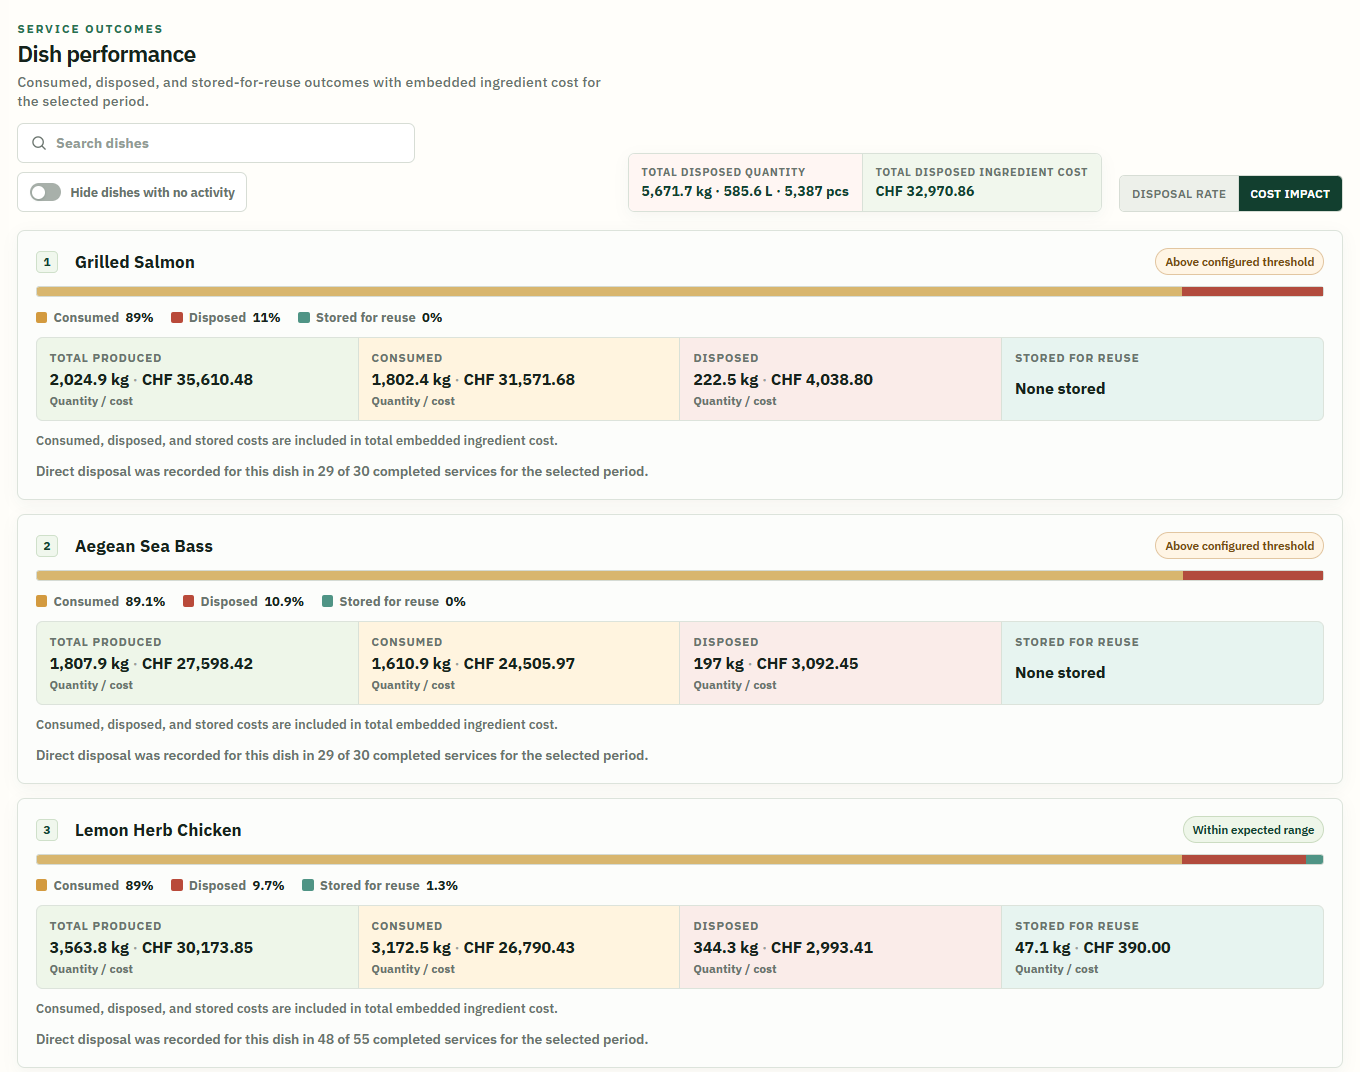
Task: Click the red disposed segment of Grilled Salmon's bar
Action: tap(1252, 292)
